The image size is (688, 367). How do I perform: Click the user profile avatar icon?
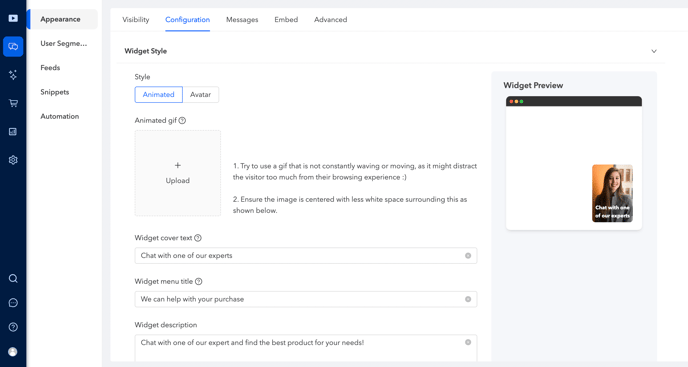click(x=13, y=351)
